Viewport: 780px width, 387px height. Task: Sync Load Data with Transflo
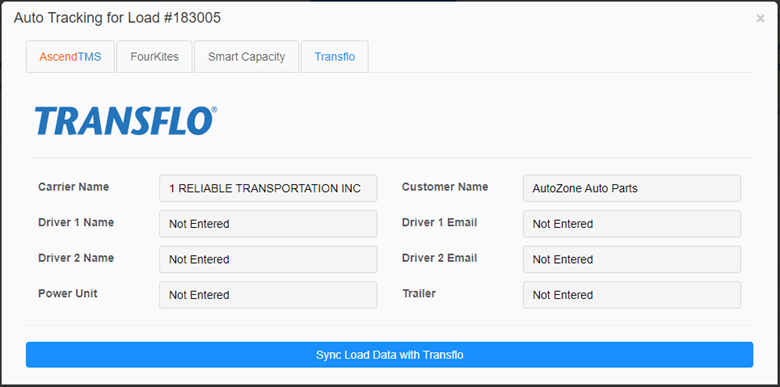coord(390,355)
